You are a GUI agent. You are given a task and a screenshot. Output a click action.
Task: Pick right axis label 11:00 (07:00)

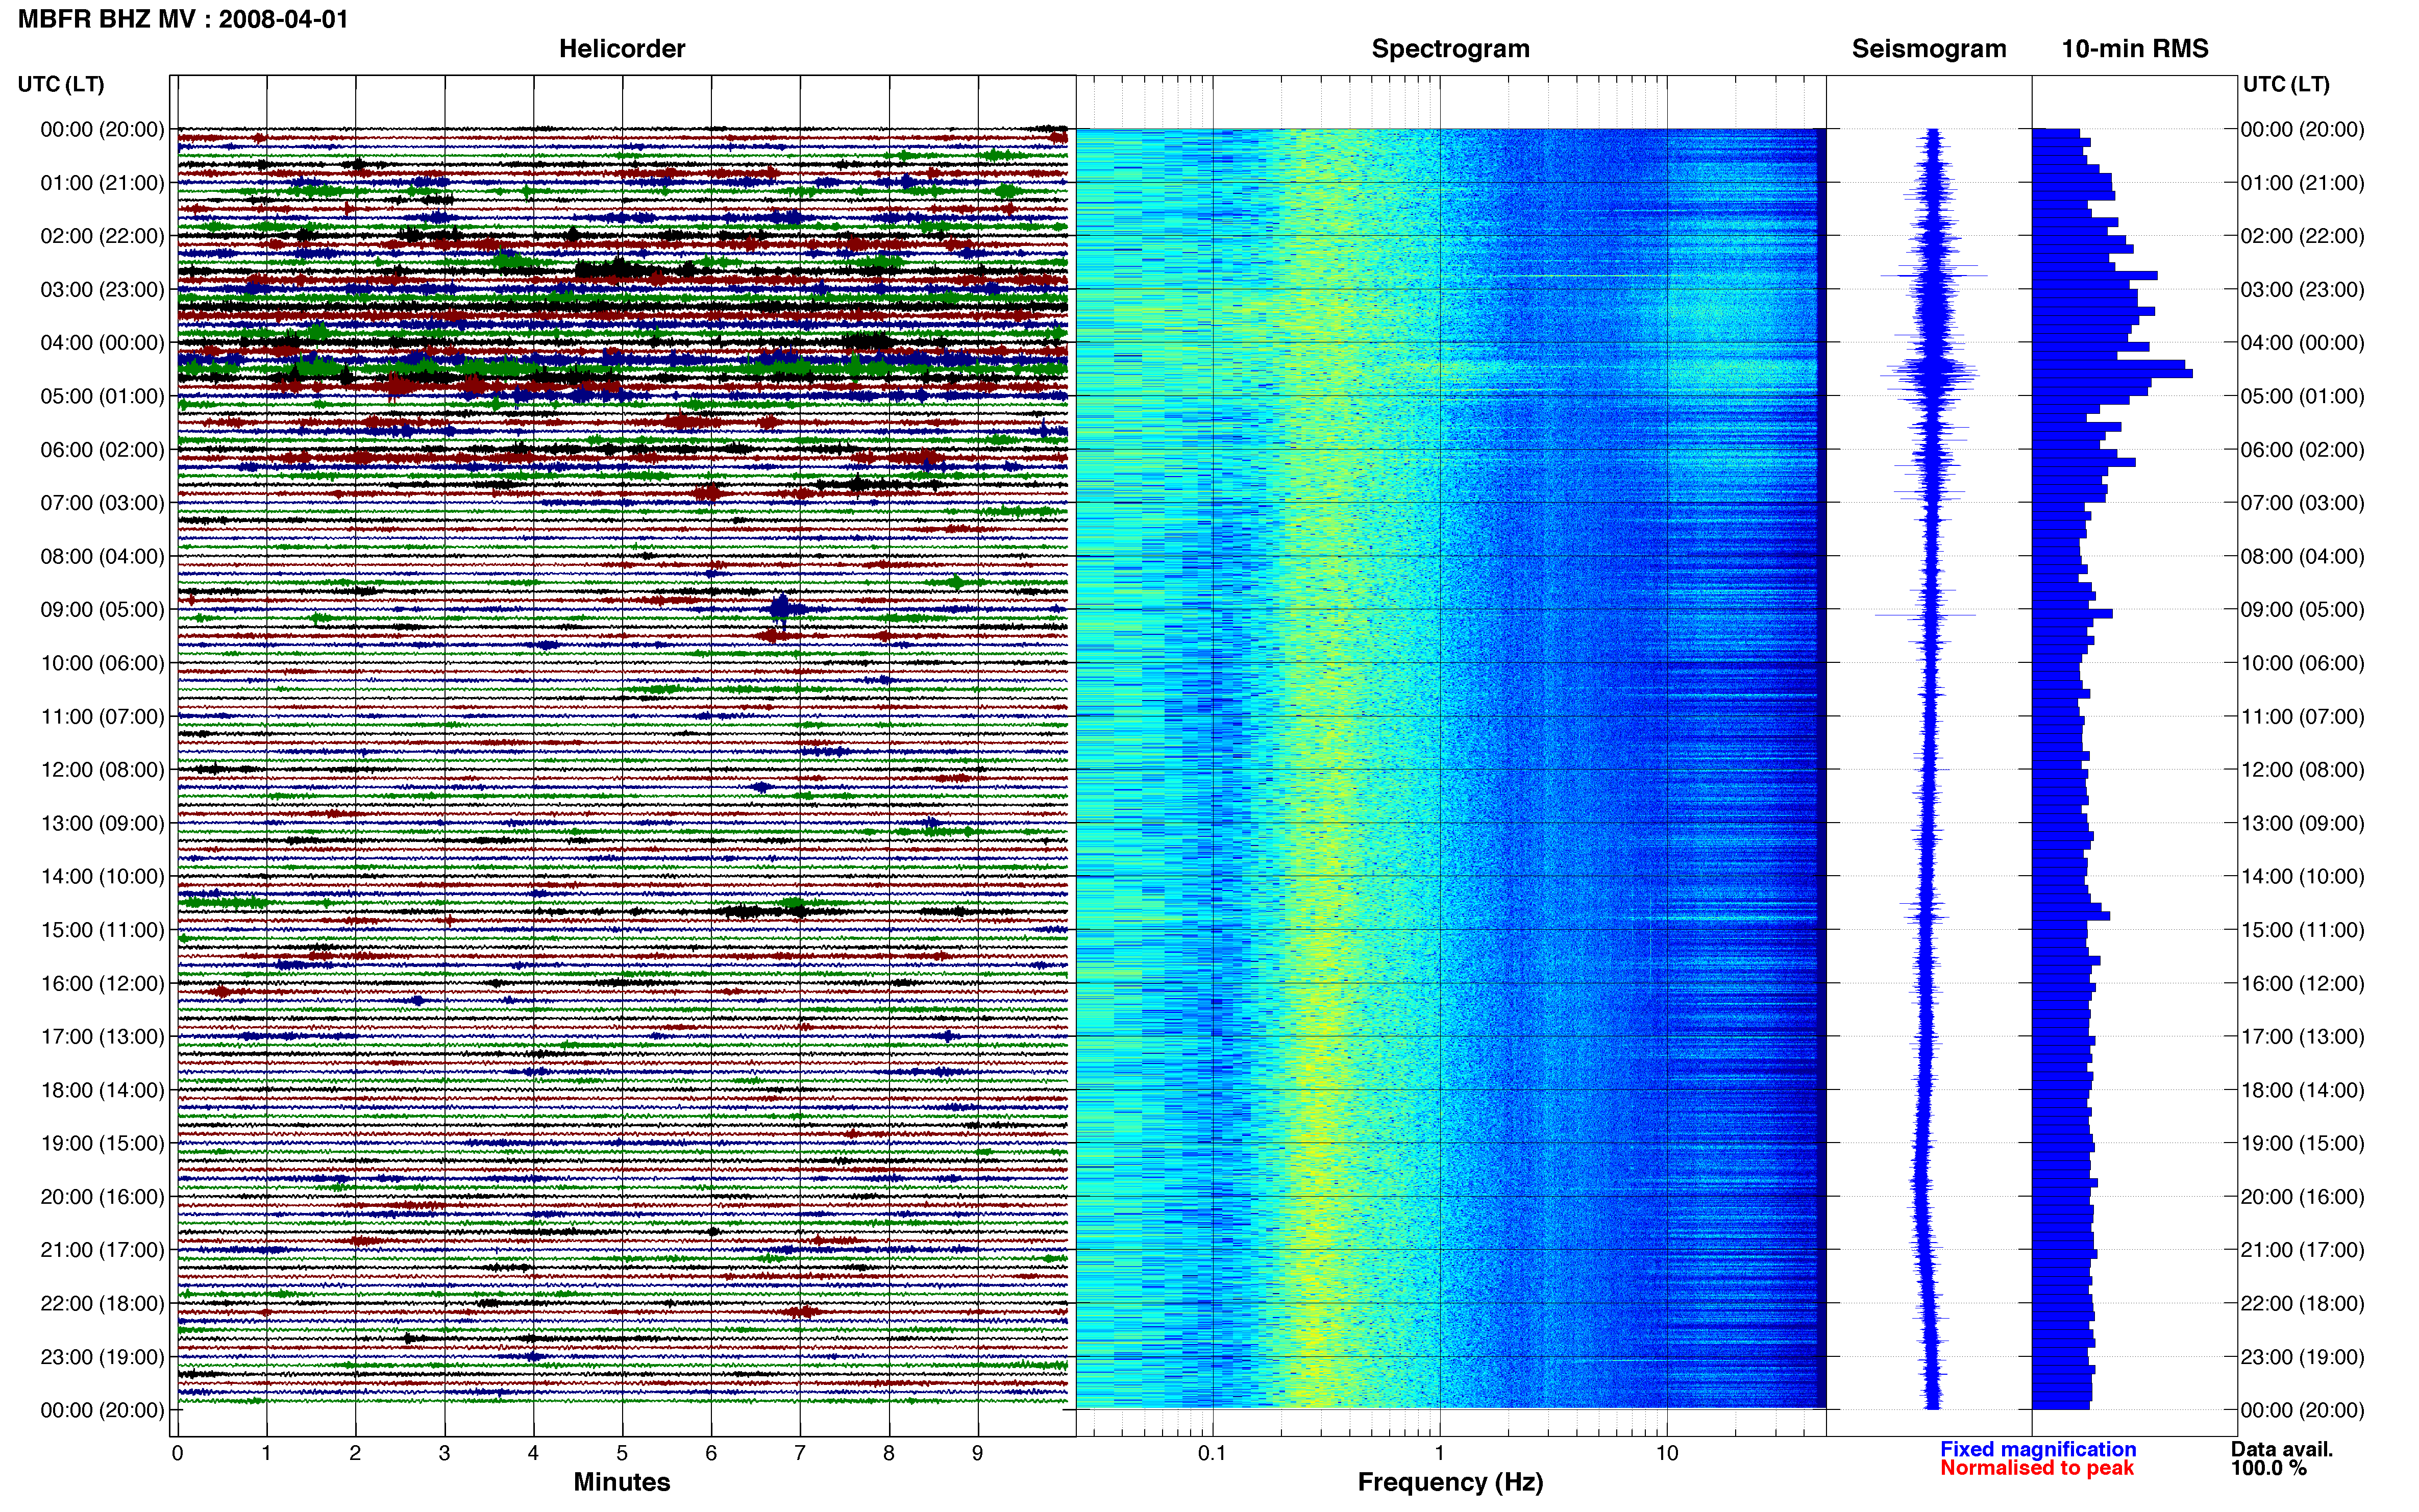(2303, 717)
